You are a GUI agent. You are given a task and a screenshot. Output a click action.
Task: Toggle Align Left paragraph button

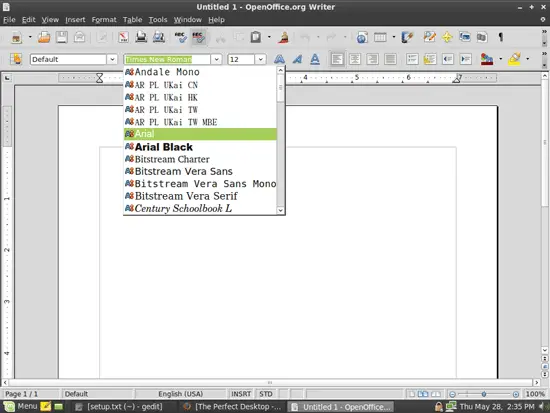pos(337,59)
